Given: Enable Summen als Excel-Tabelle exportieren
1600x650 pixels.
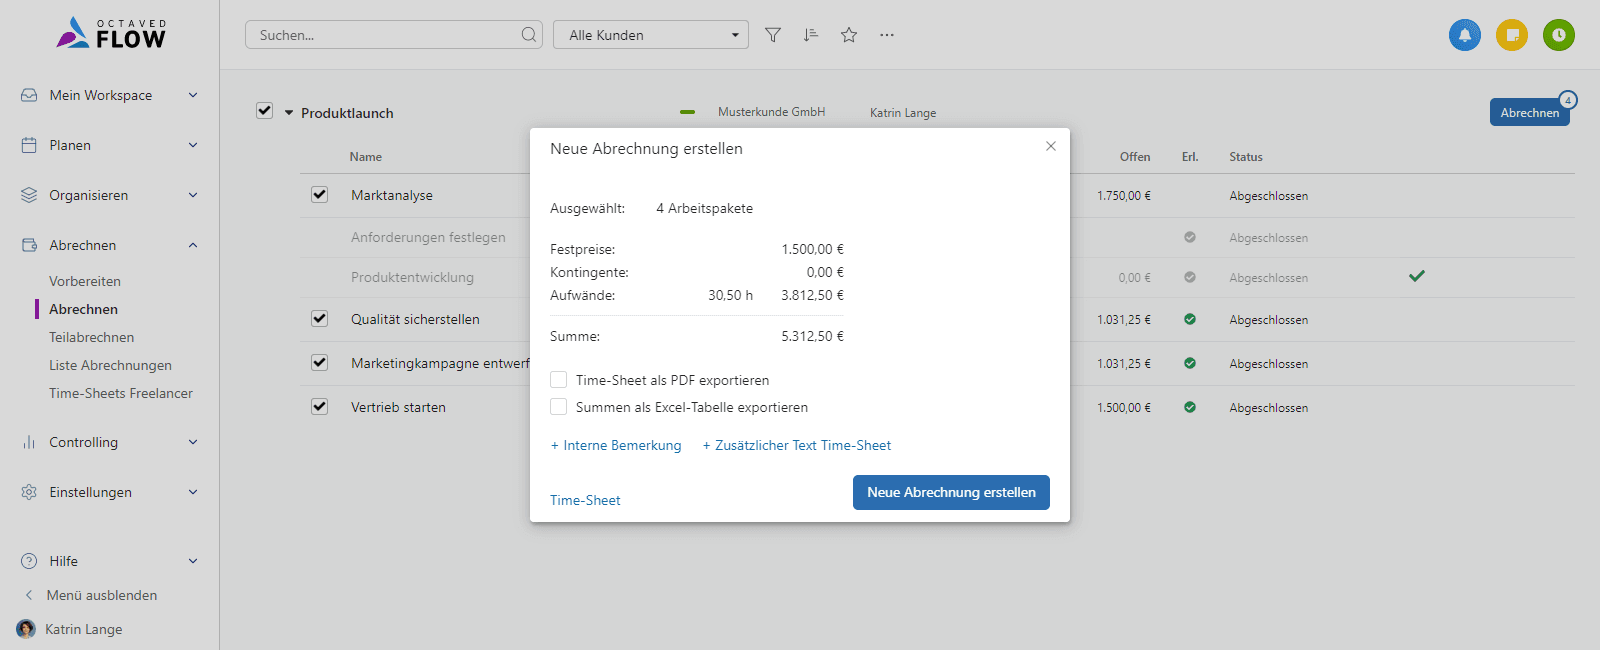Looking at the screenshot, I should (x=559, y=407).
